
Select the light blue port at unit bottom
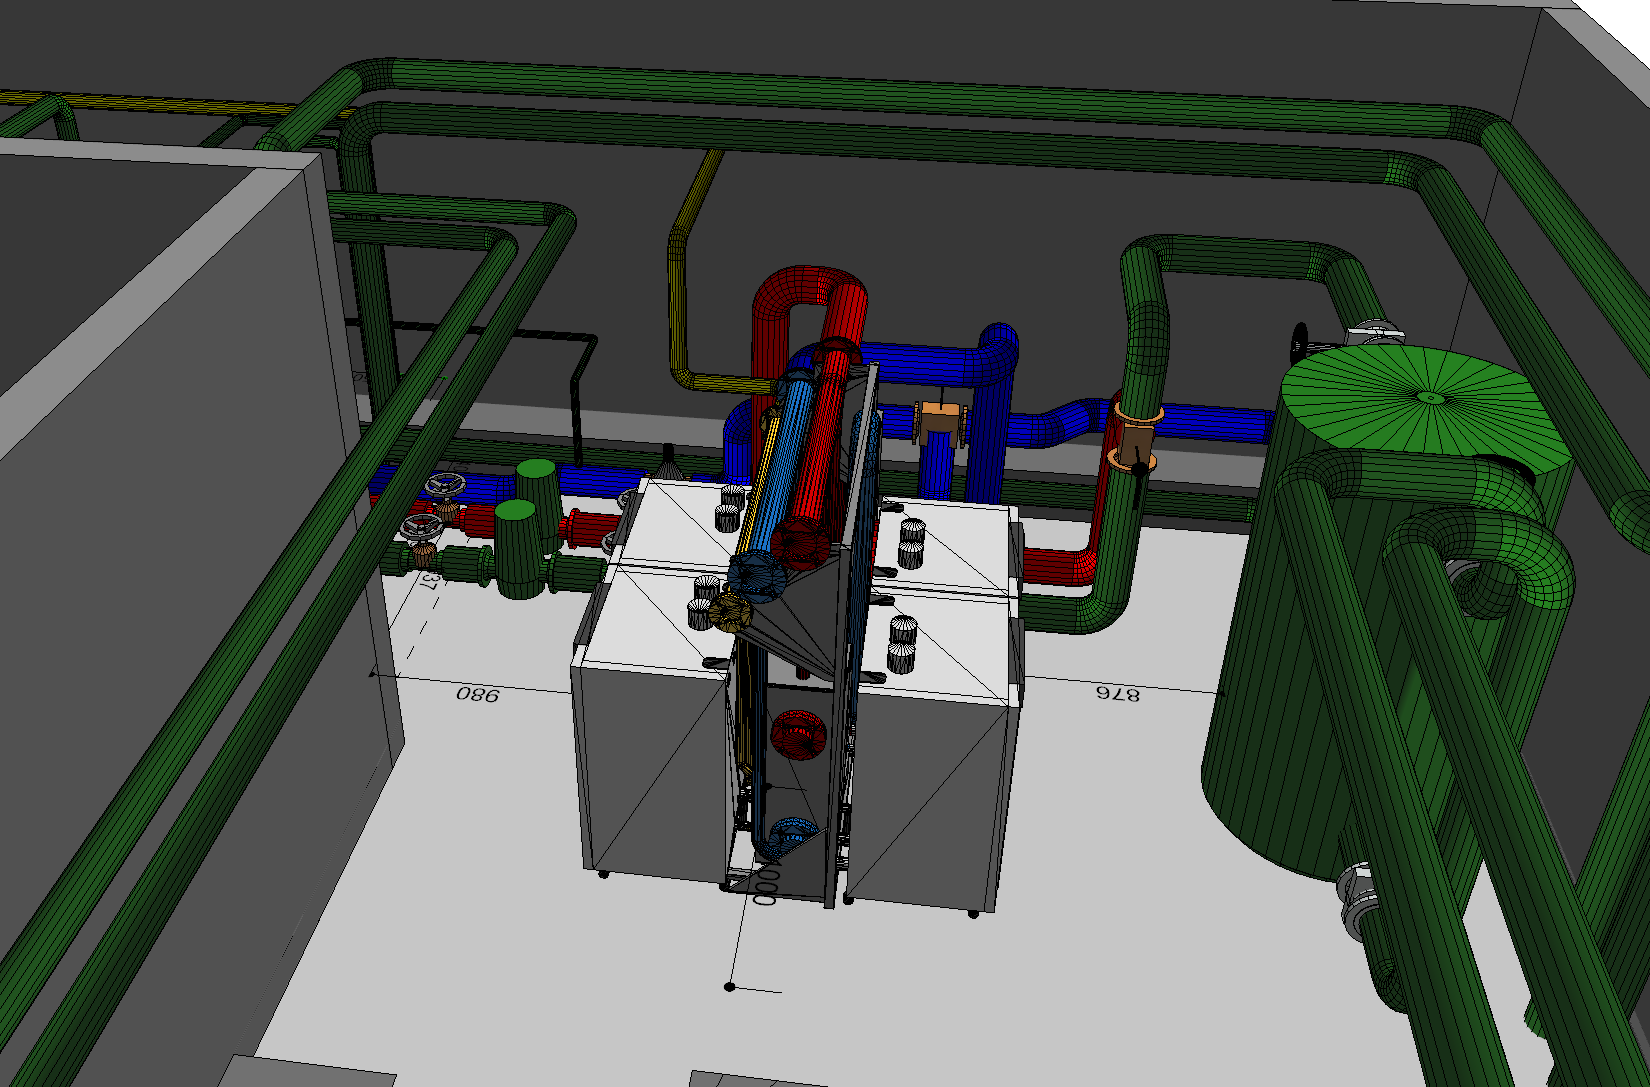[790, 835]
